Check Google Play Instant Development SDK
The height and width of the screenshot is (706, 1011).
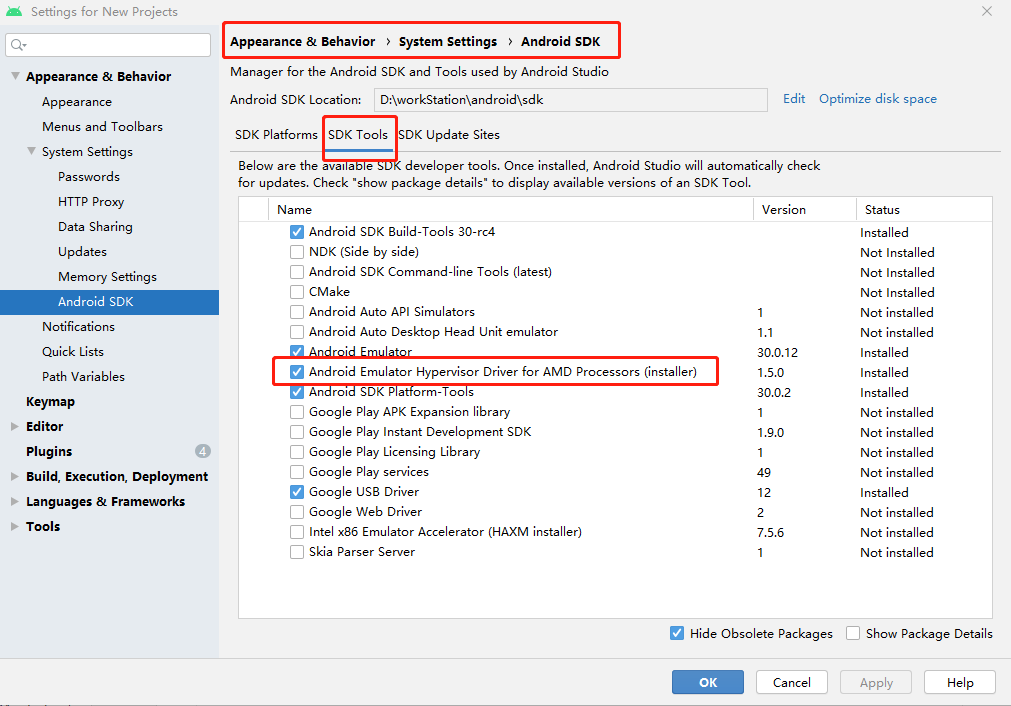point(297,431)
